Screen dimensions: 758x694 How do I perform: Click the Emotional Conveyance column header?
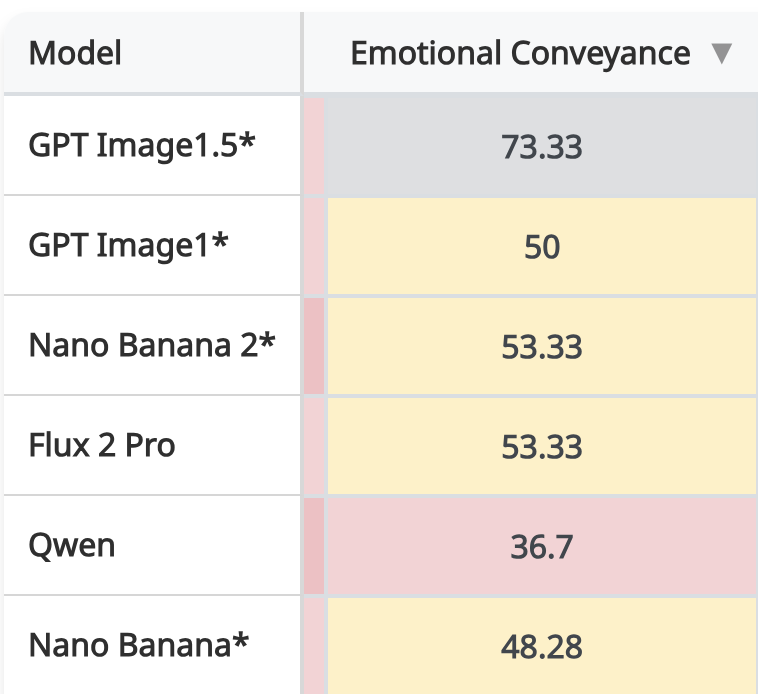(x=531, y=52)
